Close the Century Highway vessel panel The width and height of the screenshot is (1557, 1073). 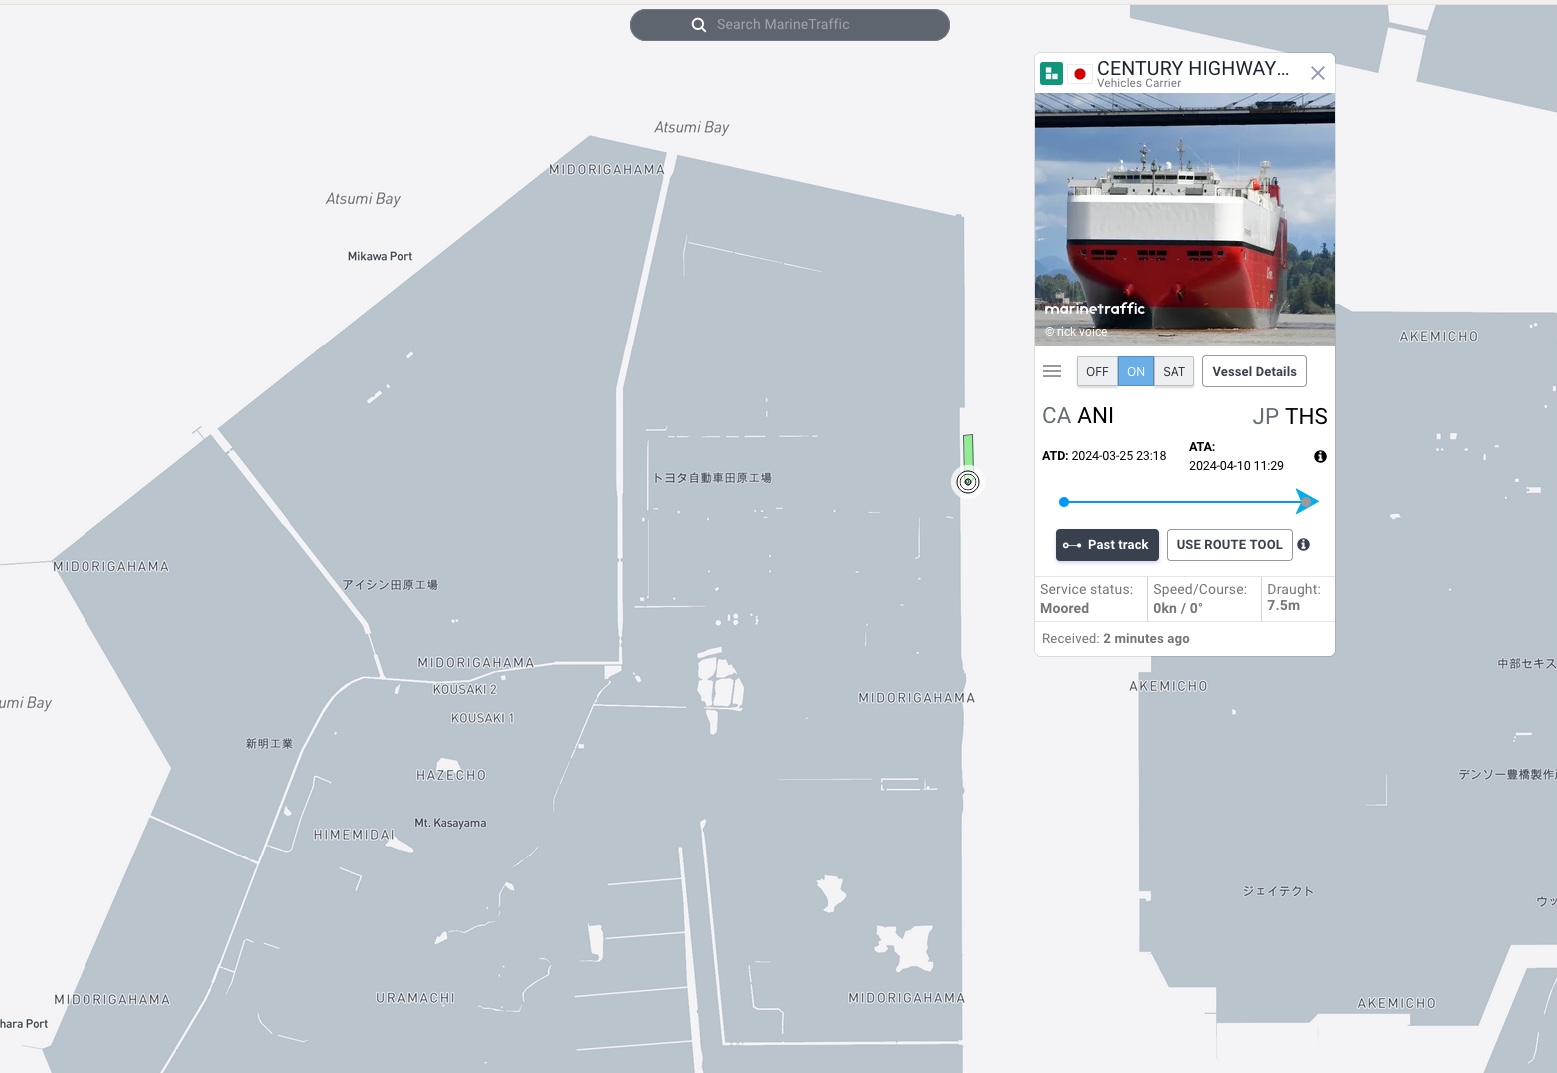click(x=1318, y=73)
